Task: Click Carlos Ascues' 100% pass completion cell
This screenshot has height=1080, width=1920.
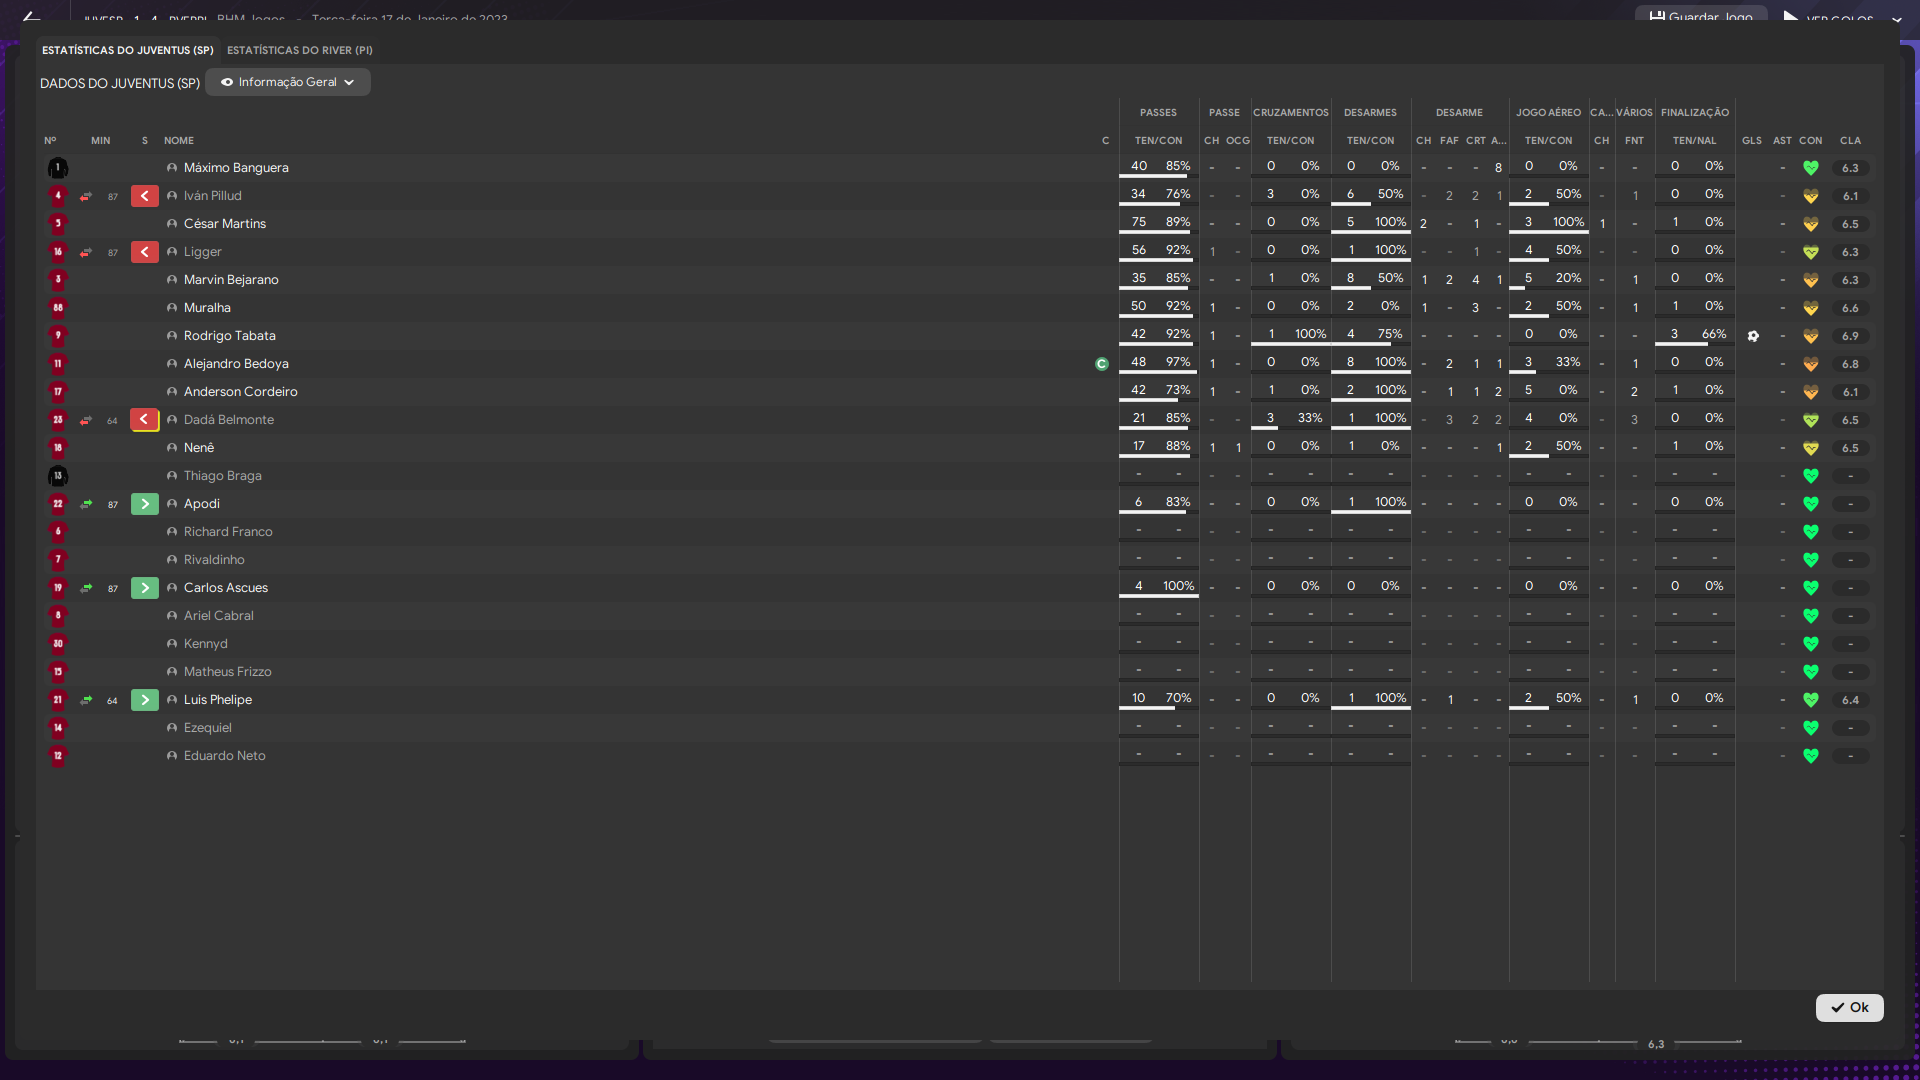Action: (x=1178, y=586)
